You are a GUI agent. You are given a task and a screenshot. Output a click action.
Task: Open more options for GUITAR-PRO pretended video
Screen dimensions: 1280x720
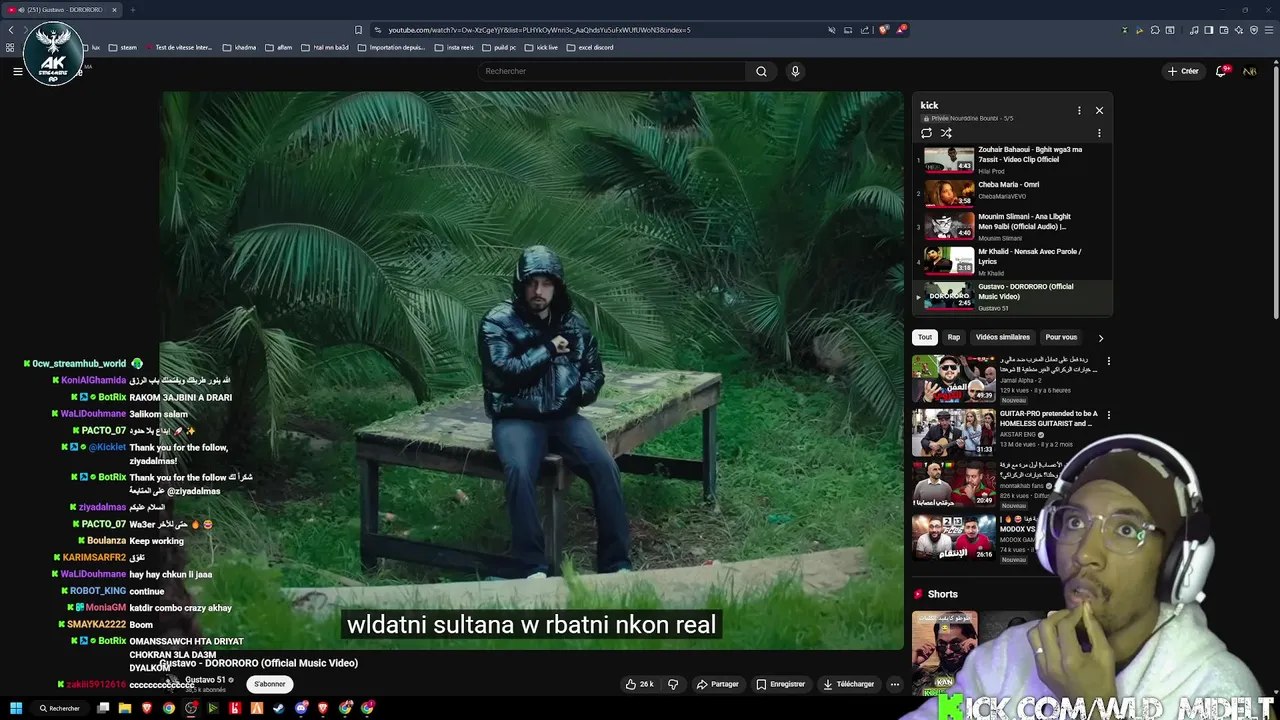click(1108, 415)
